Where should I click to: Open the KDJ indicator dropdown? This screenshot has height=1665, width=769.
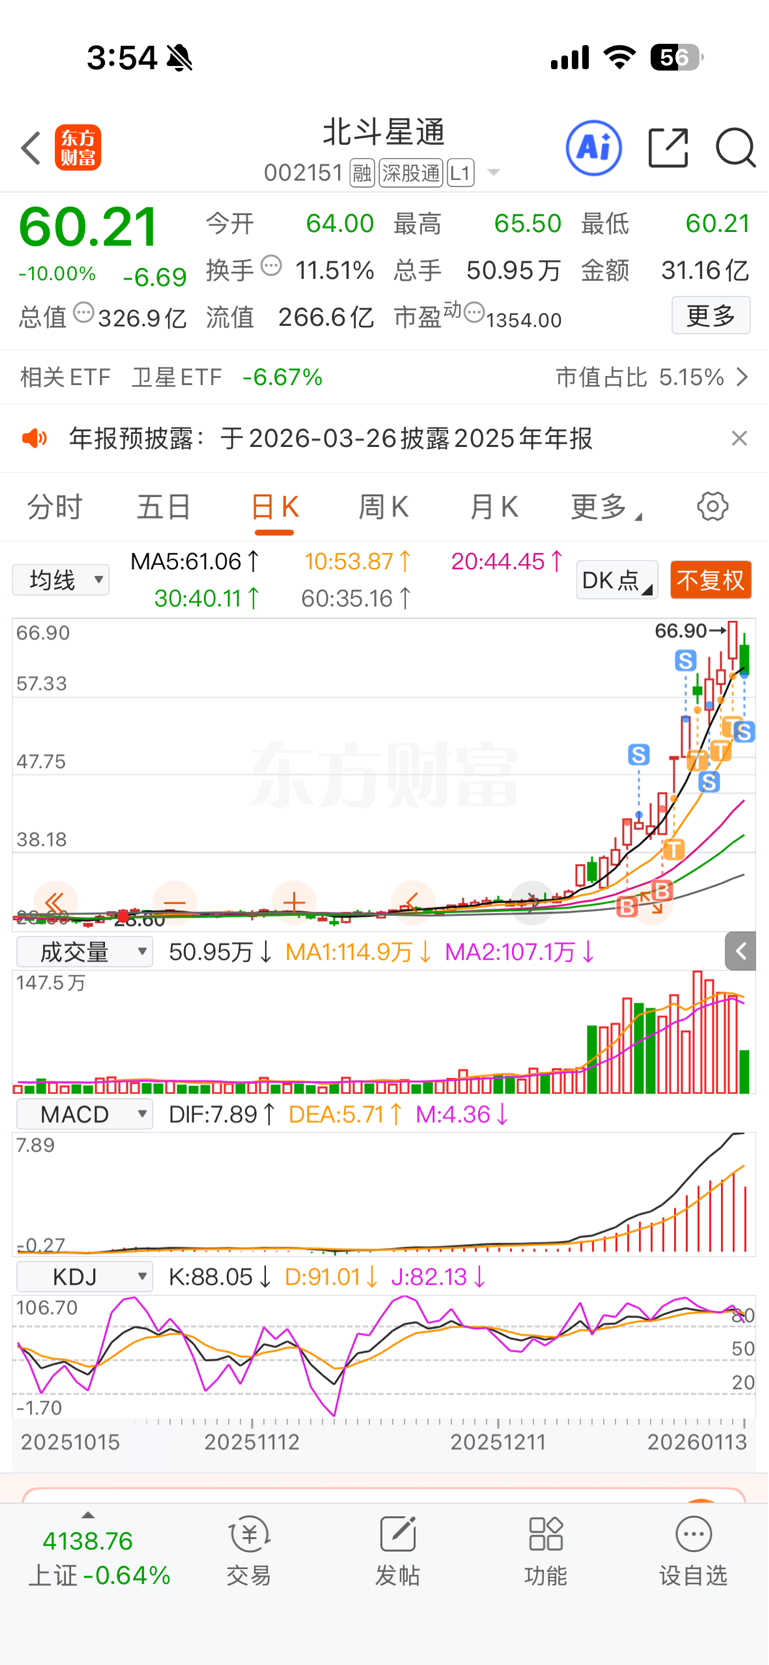click(85, 1277)
